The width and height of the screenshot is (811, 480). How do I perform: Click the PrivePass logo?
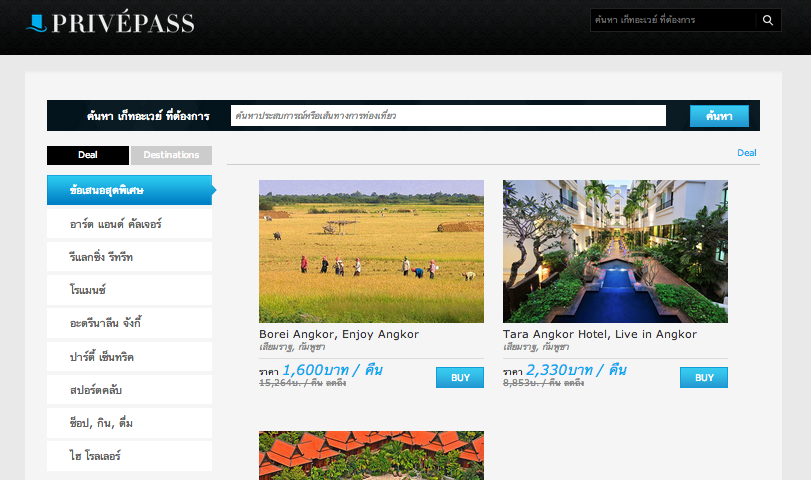point(110,23)
